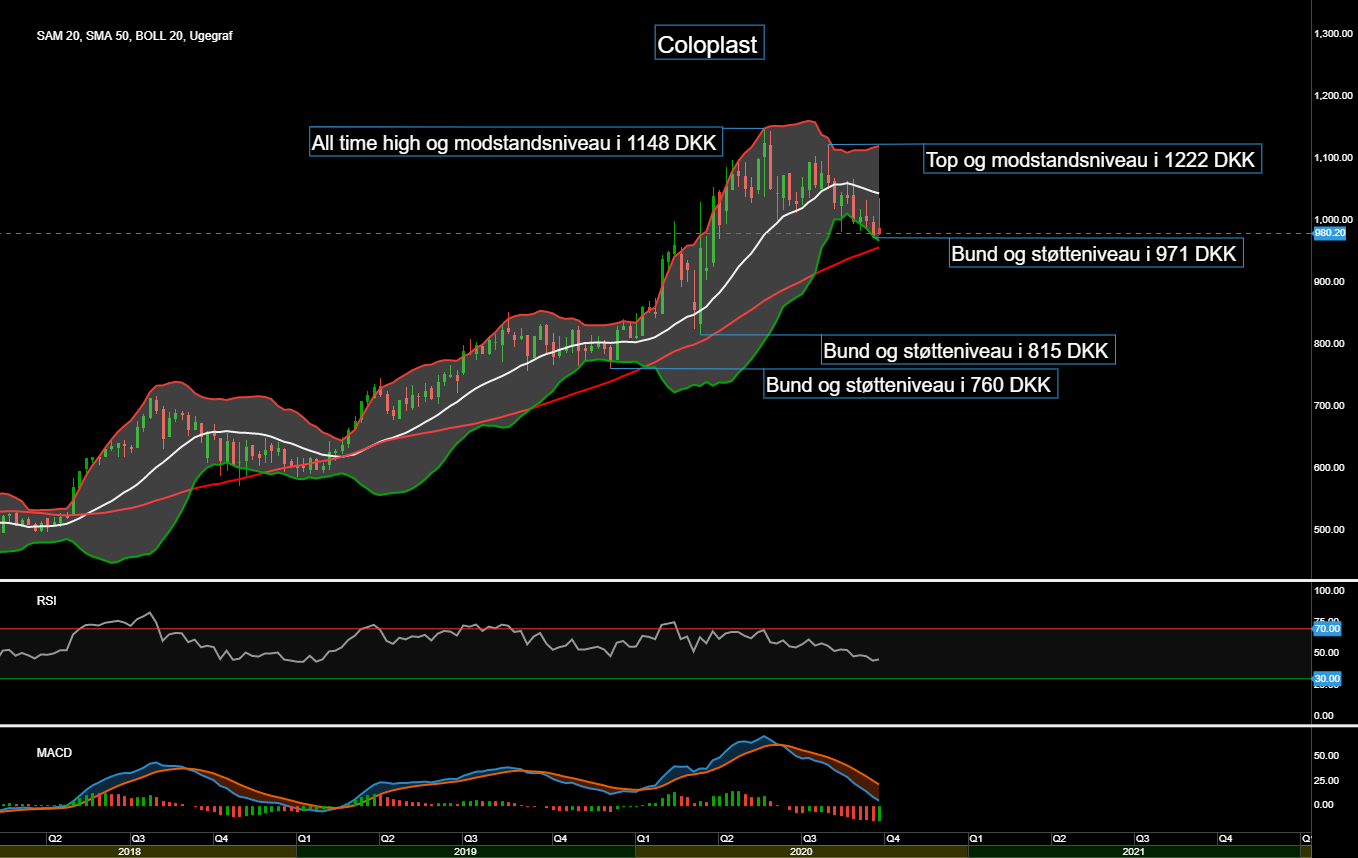Screen dimensions: 1358x858
Task: Click the 2018 year label on timeline
Action: coord(129,852)
